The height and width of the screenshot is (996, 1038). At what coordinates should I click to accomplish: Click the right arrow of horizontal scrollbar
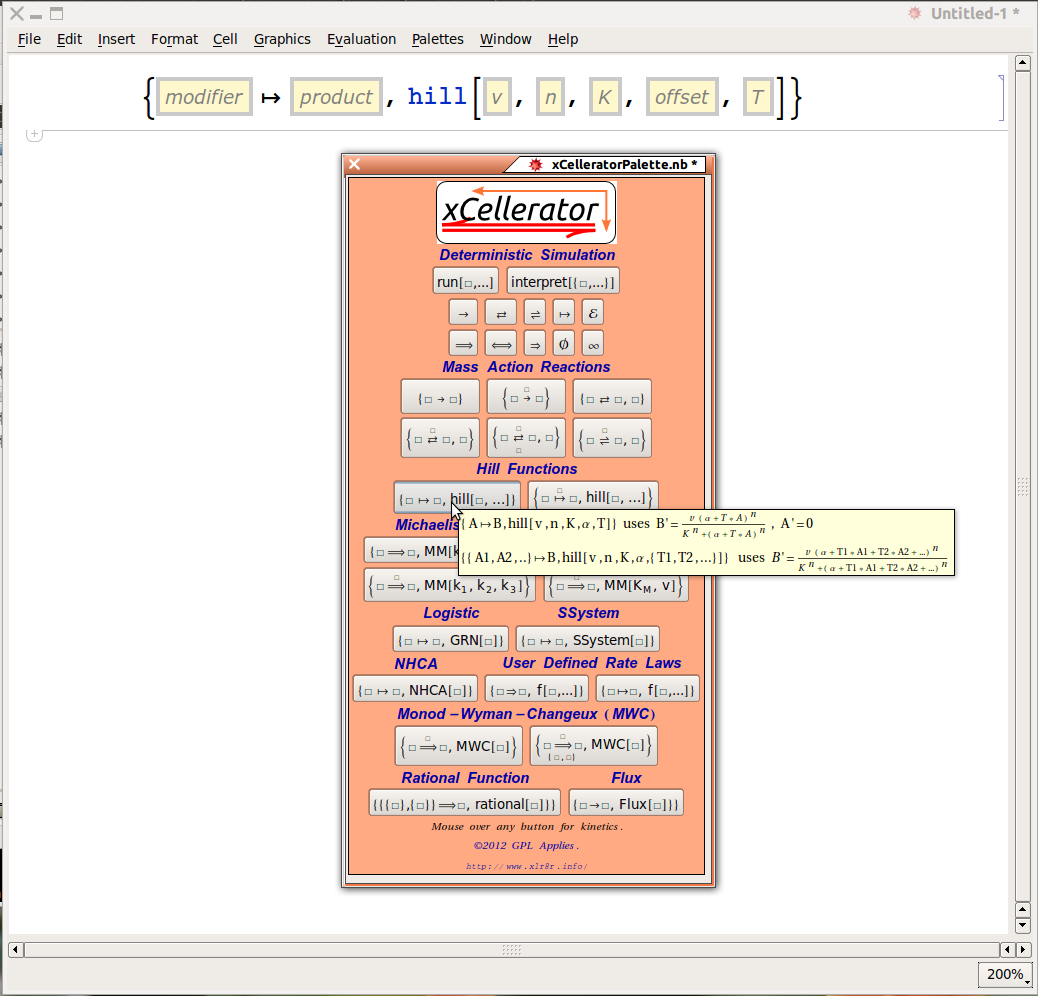pyautogui.click(x=1023, y=950)
